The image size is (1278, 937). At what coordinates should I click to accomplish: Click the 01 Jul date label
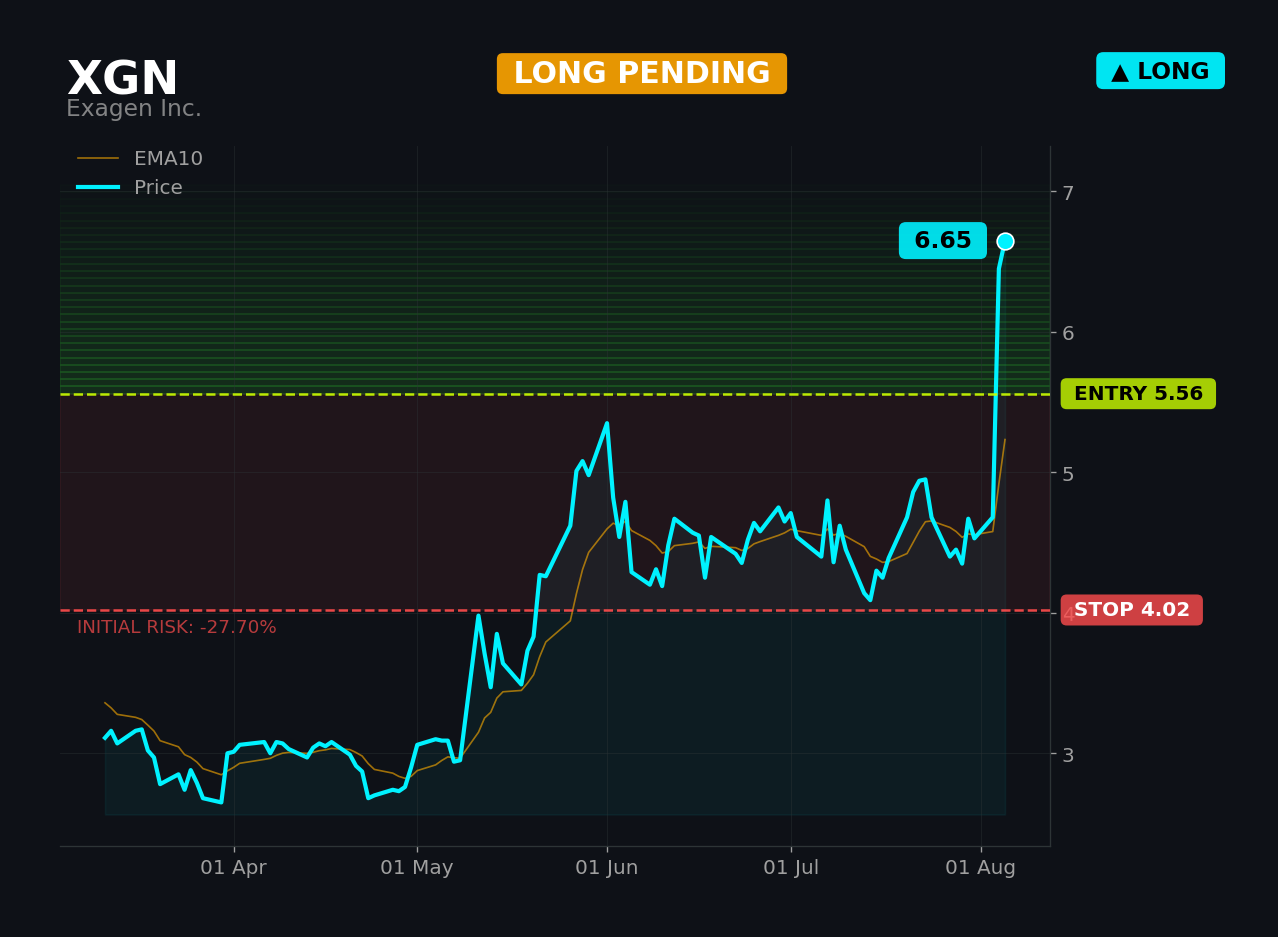(791, 868)
